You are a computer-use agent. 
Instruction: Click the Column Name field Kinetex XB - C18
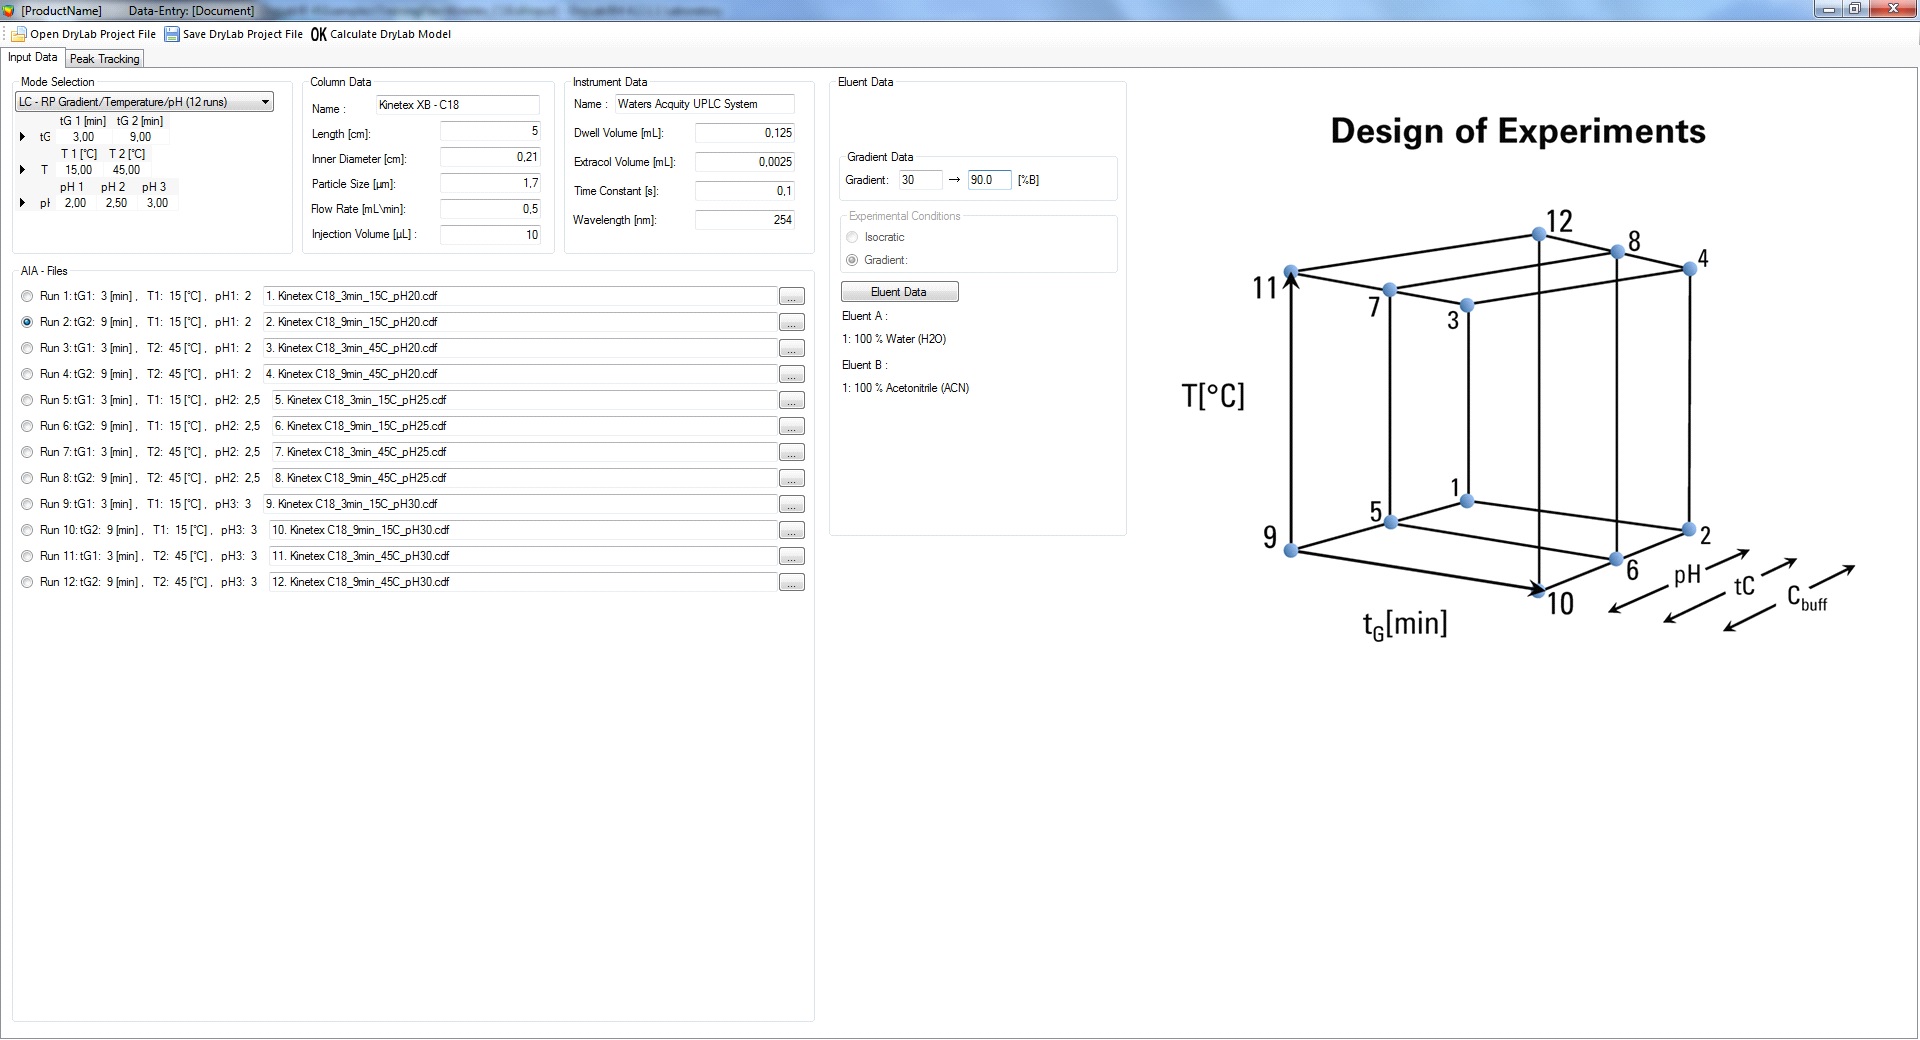tap(457, 105)
